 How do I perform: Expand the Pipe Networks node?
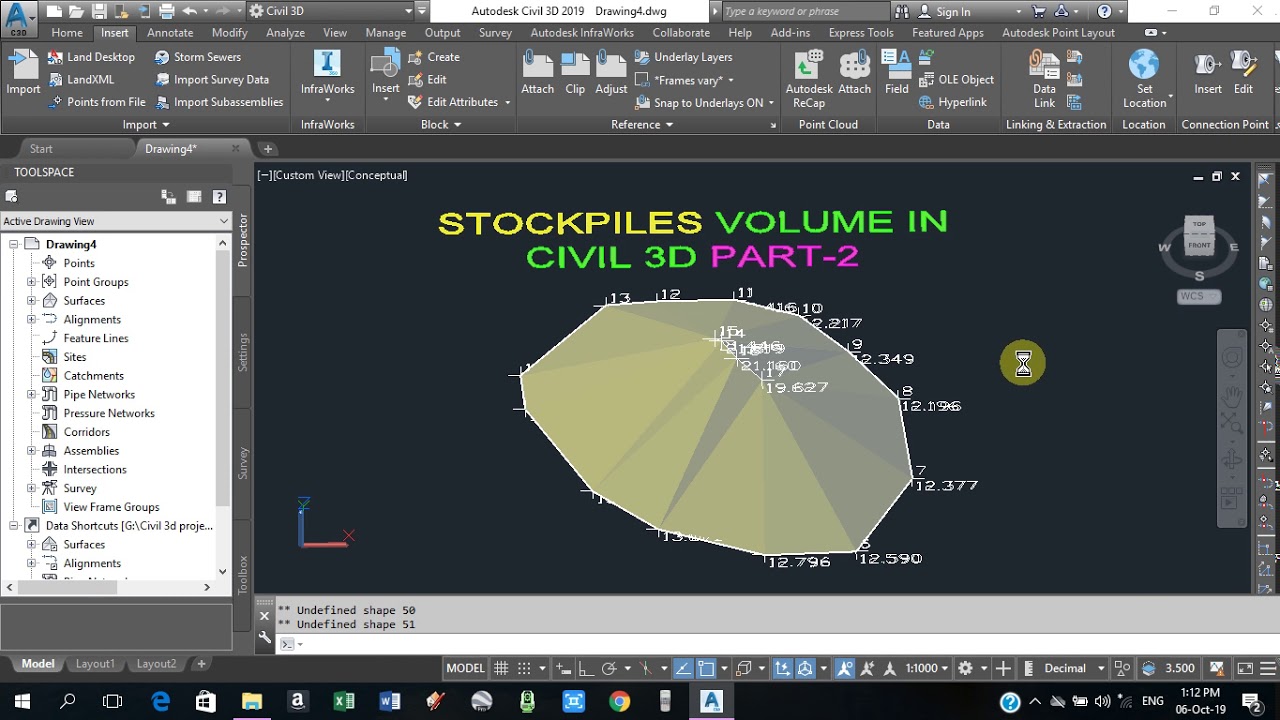(31, 394)
